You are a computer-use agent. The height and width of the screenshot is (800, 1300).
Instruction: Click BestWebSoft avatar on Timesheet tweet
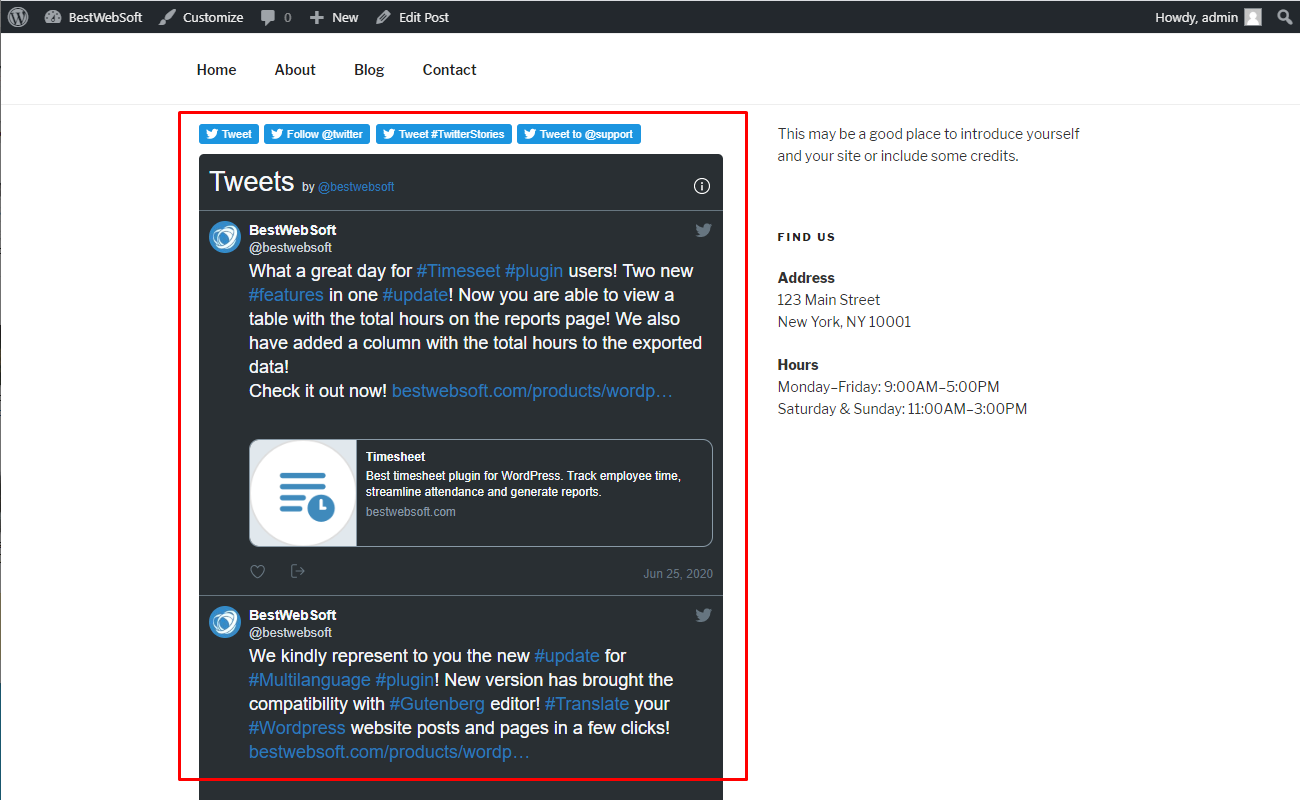coord(225,237)
